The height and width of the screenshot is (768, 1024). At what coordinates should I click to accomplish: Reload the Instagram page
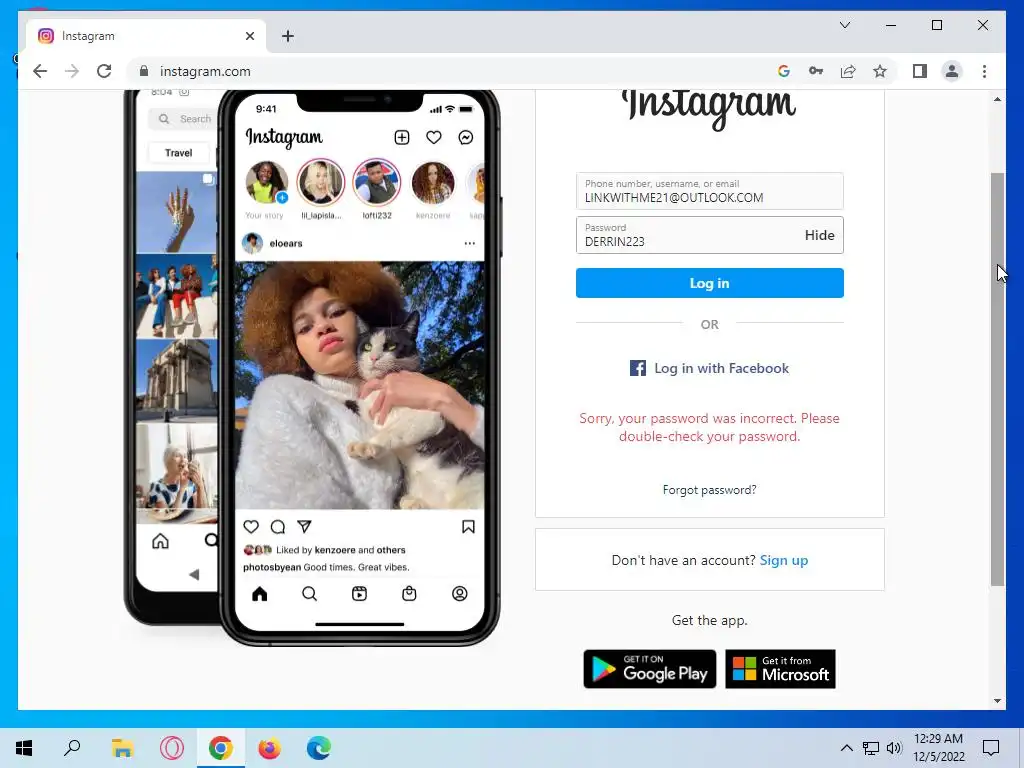(104, 71)
